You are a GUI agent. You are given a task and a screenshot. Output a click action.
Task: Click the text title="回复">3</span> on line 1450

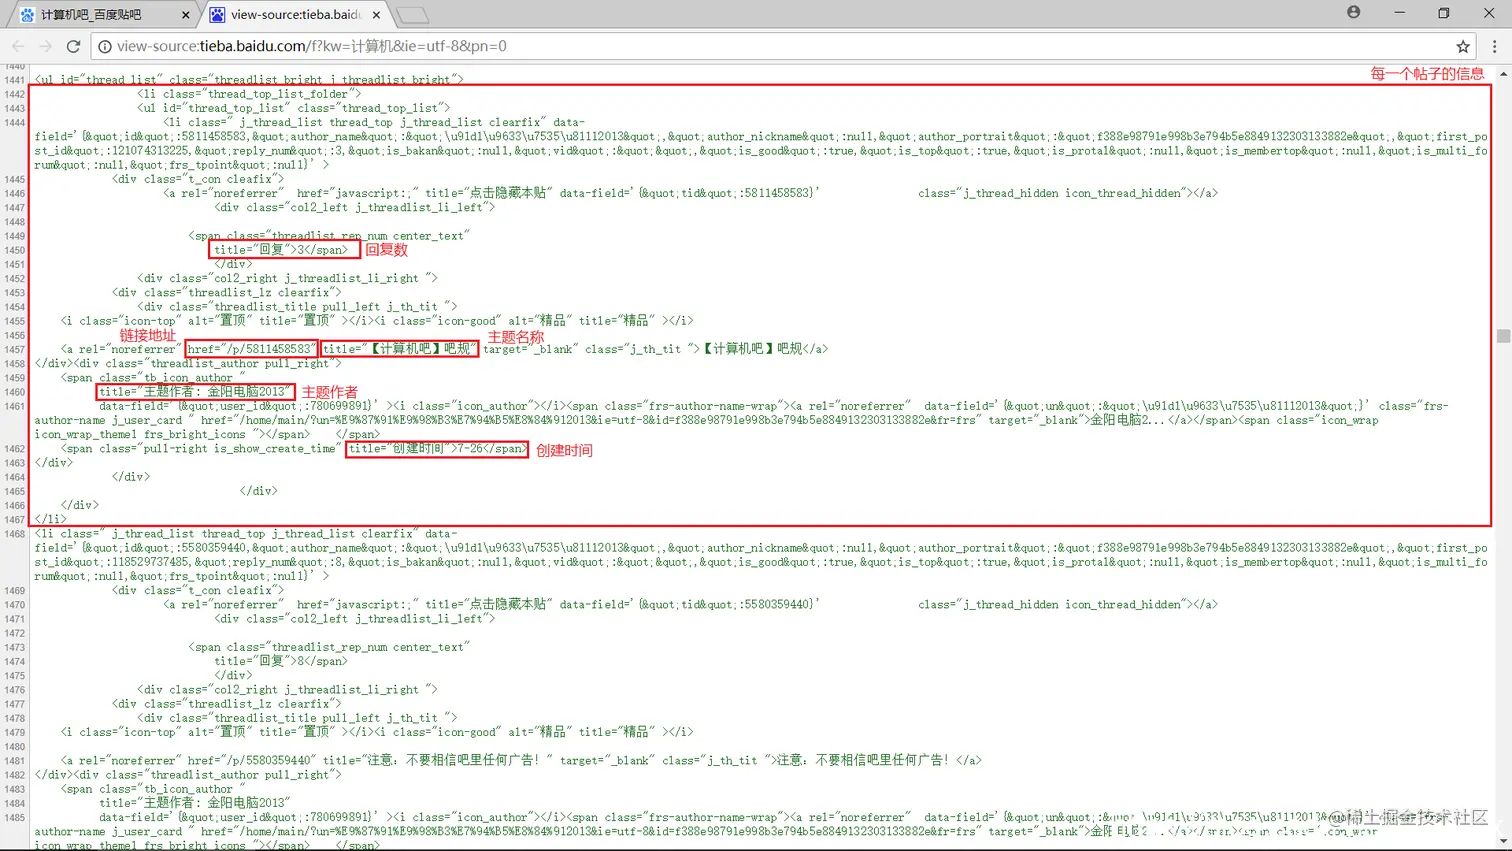point(281,250)
